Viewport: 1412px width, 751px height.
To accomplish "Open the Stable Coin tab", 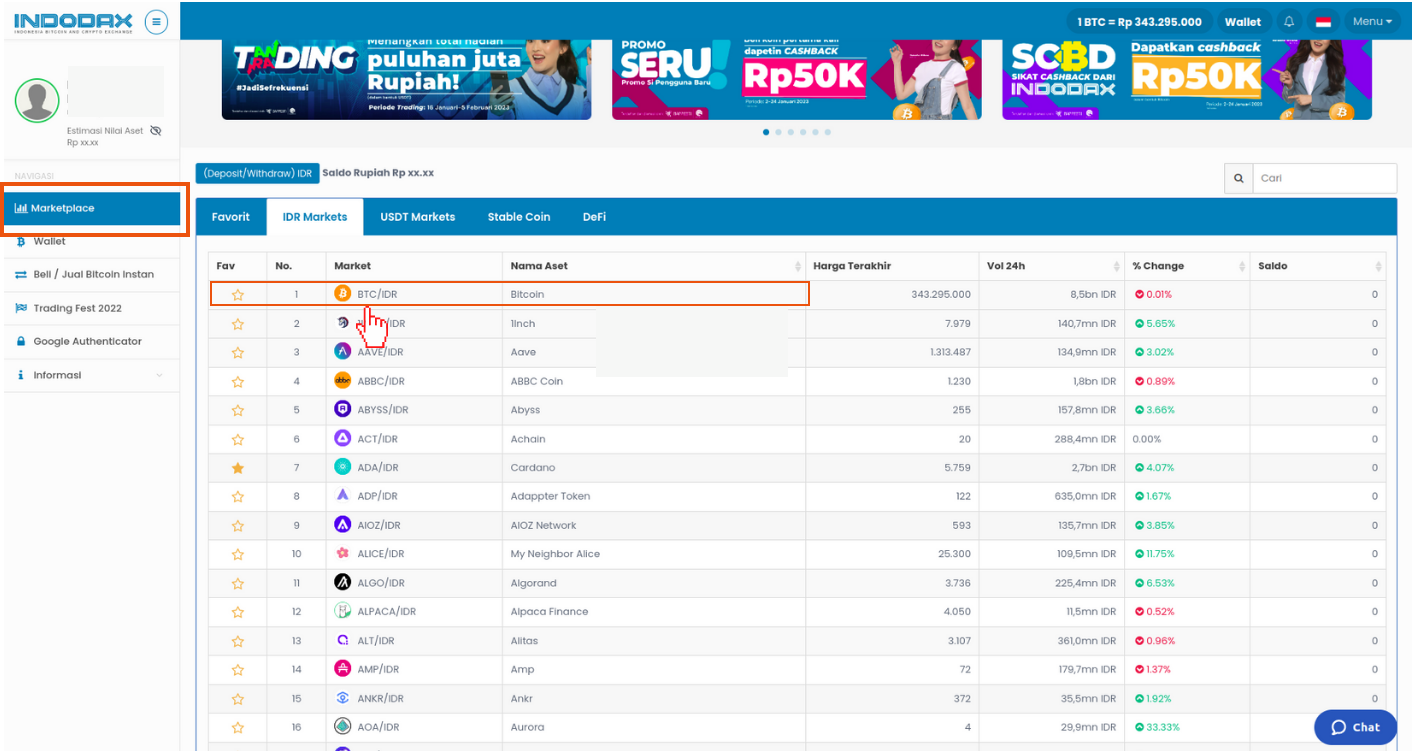I will (x=519, y=217).
